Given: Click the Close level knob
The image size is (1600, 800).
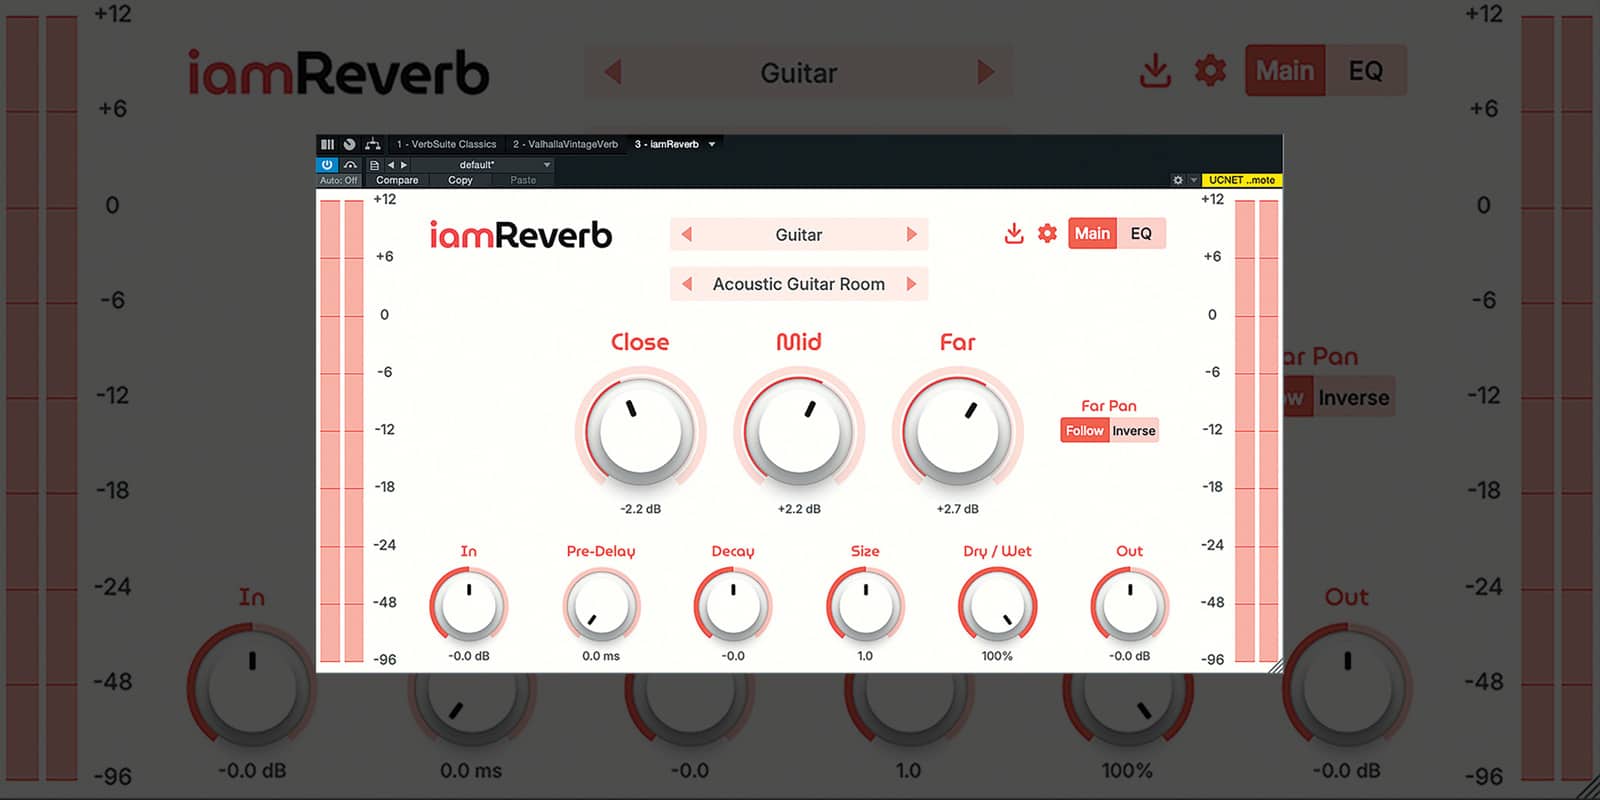Looking at the screenshot, I should coord(640,431).
